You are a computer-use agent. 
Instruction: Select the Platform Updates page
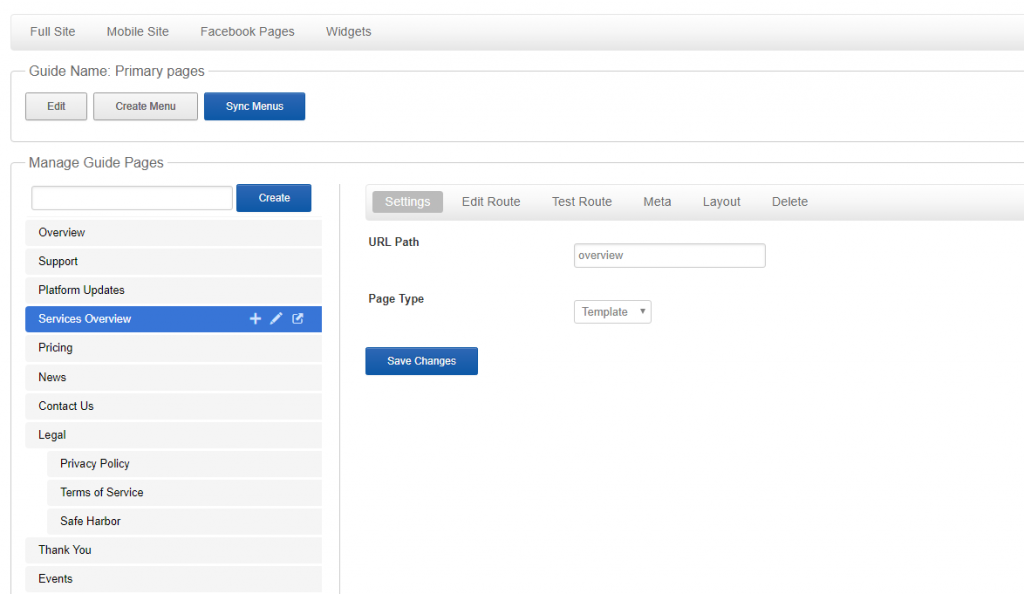click(x=174, y=290)
